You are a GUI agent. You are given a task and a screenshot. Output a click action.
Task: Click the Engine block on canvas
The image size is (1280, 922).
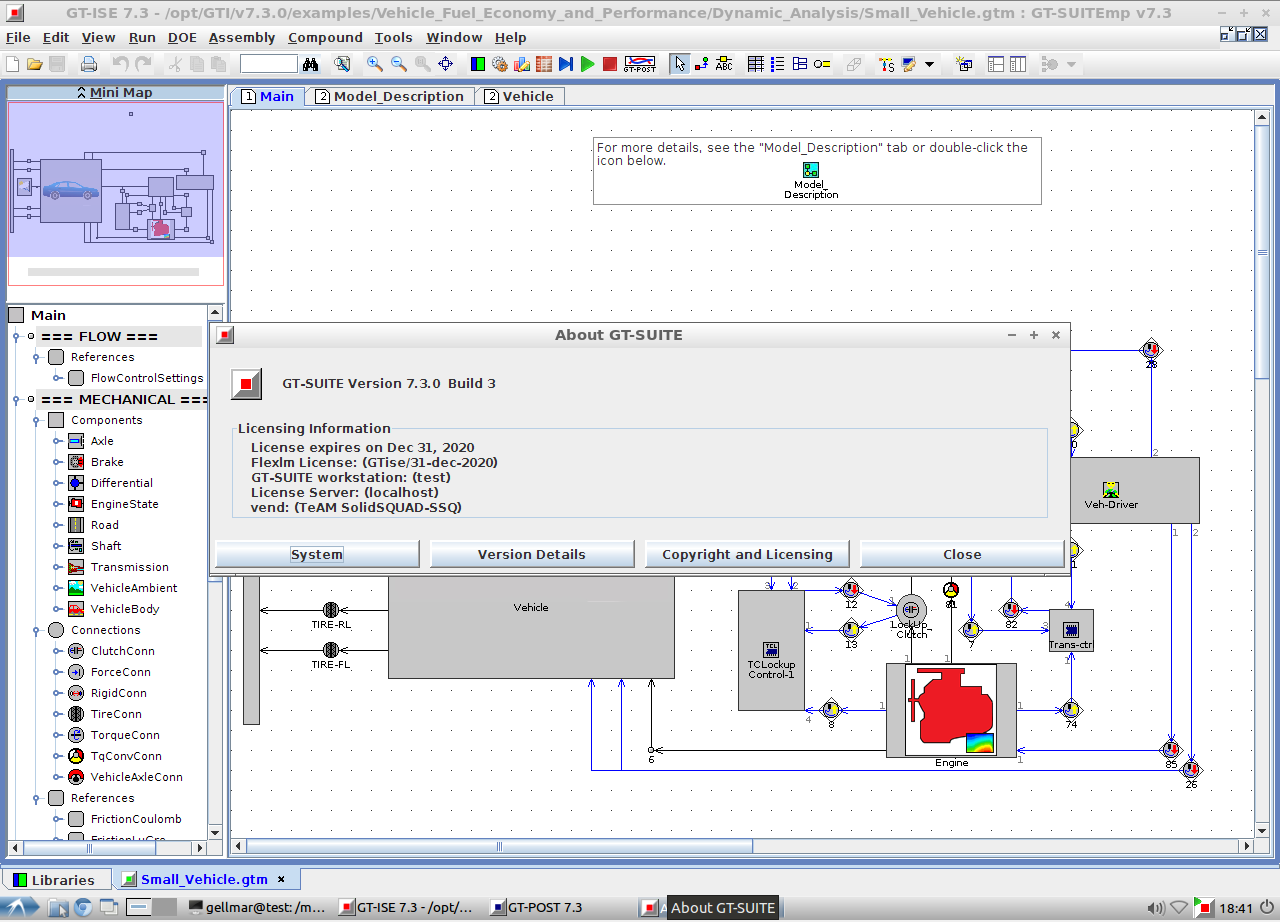(951, 709)
